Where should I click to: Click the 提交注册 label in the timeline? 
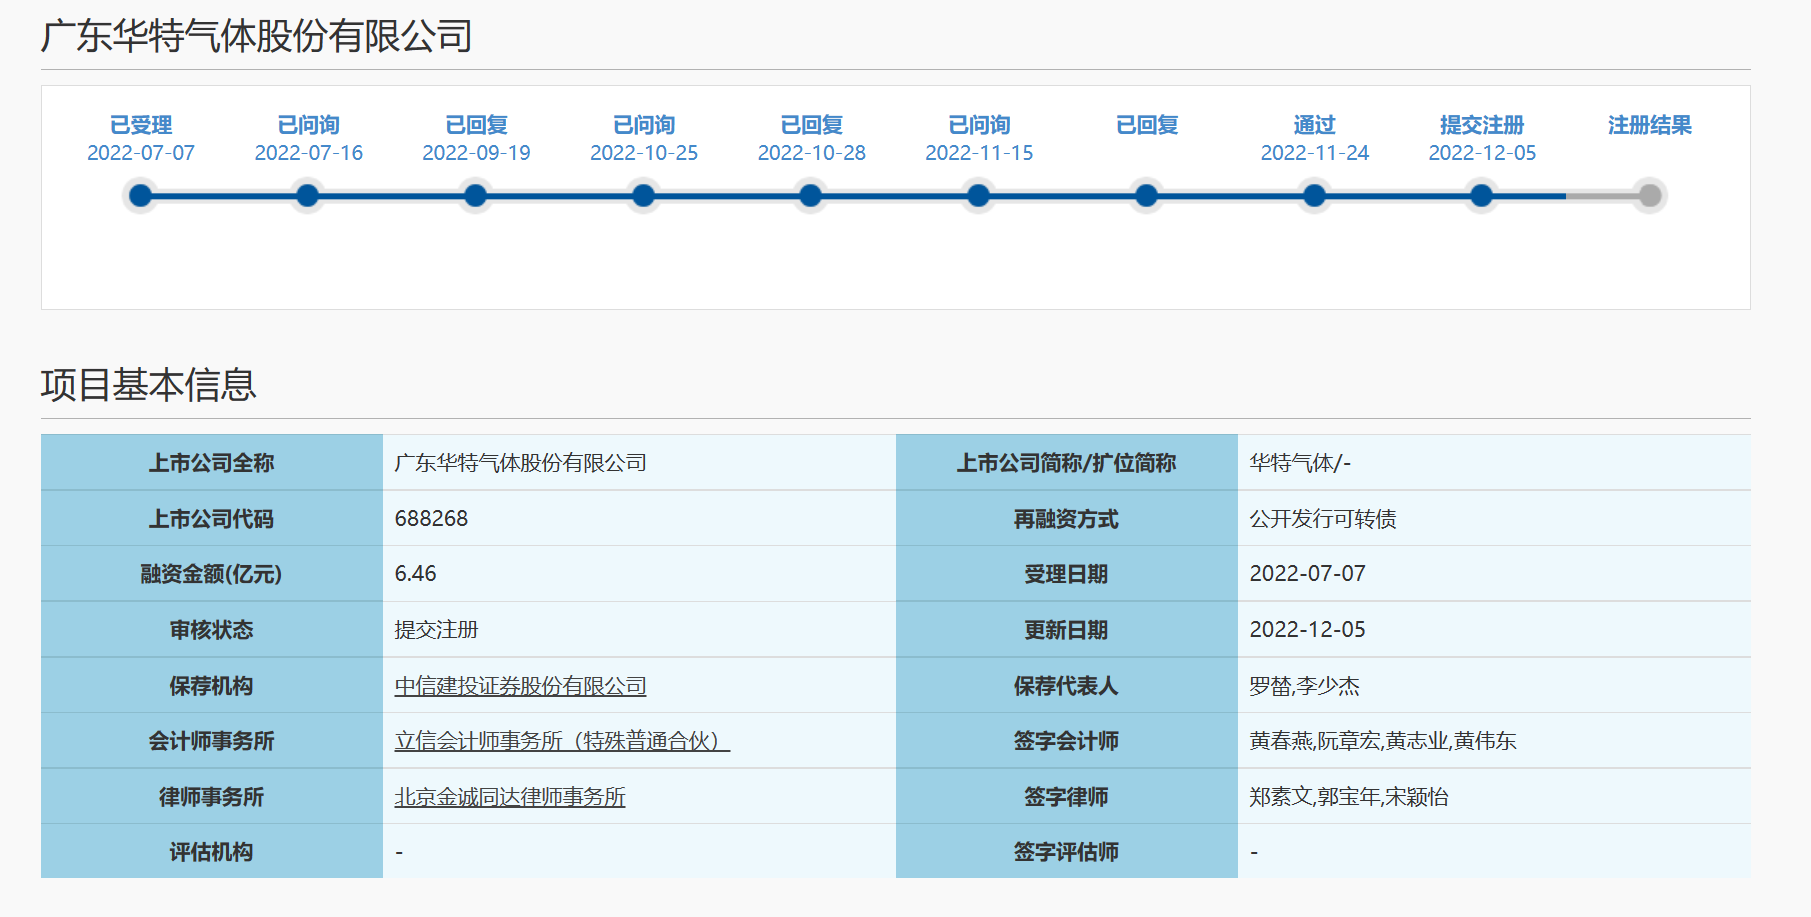(1482, 125)
